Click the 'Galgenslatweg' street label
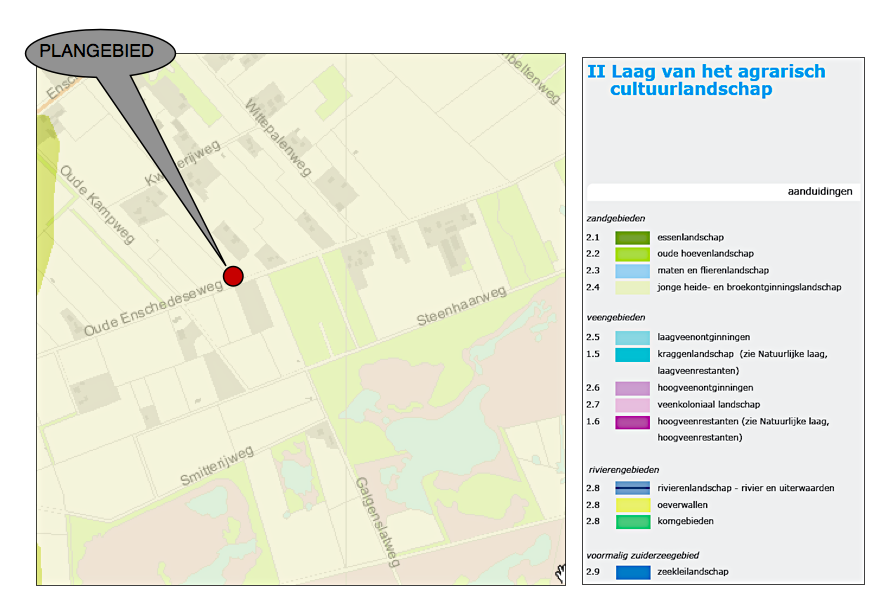The width and height of the screenshot is (885, 596). coord(378,522)
